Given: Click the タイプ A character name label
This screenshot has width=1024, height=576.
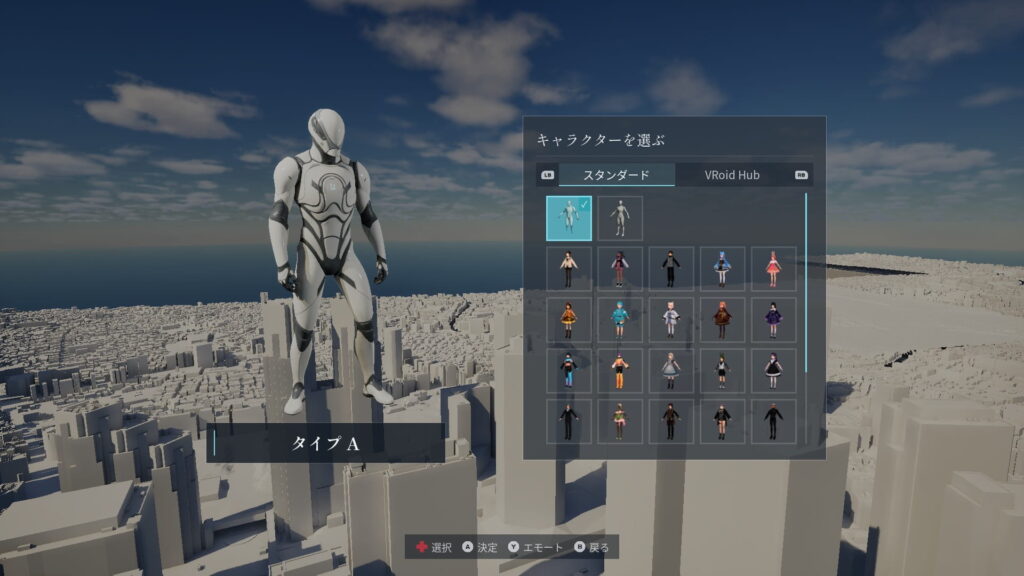Looking at the screenshot, I should pos(325,443).
